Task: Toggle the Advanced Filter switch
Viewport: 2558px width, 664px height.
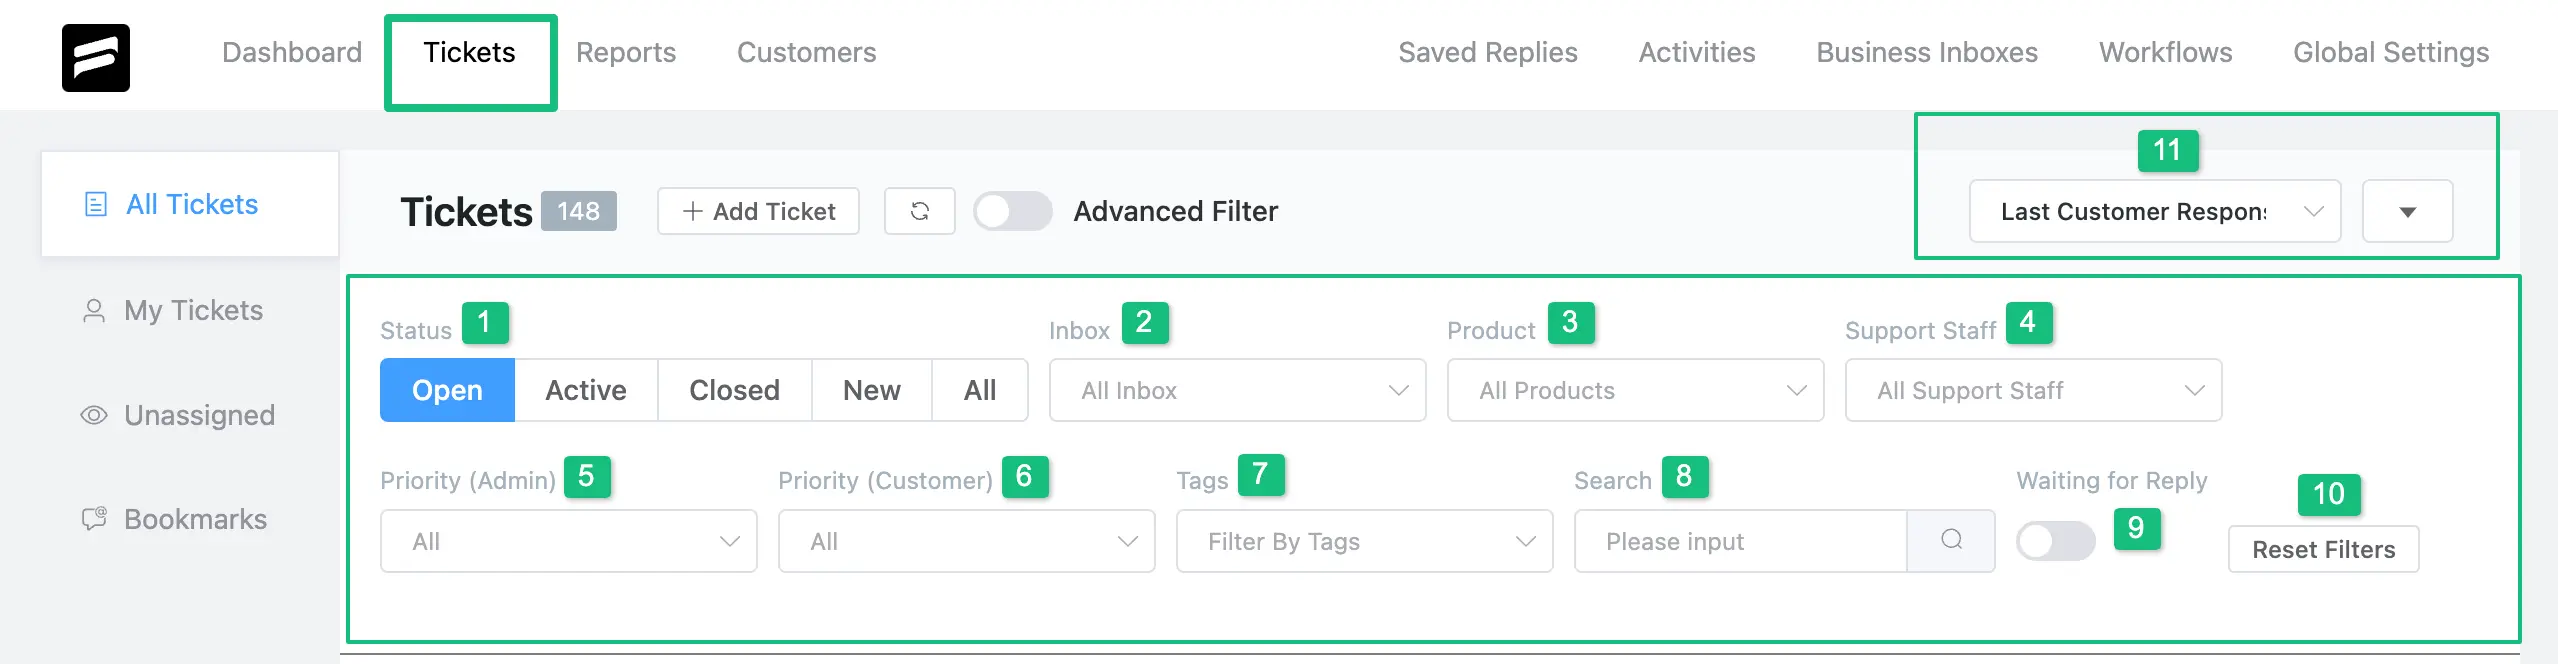Action: [x=1013, y=211]
